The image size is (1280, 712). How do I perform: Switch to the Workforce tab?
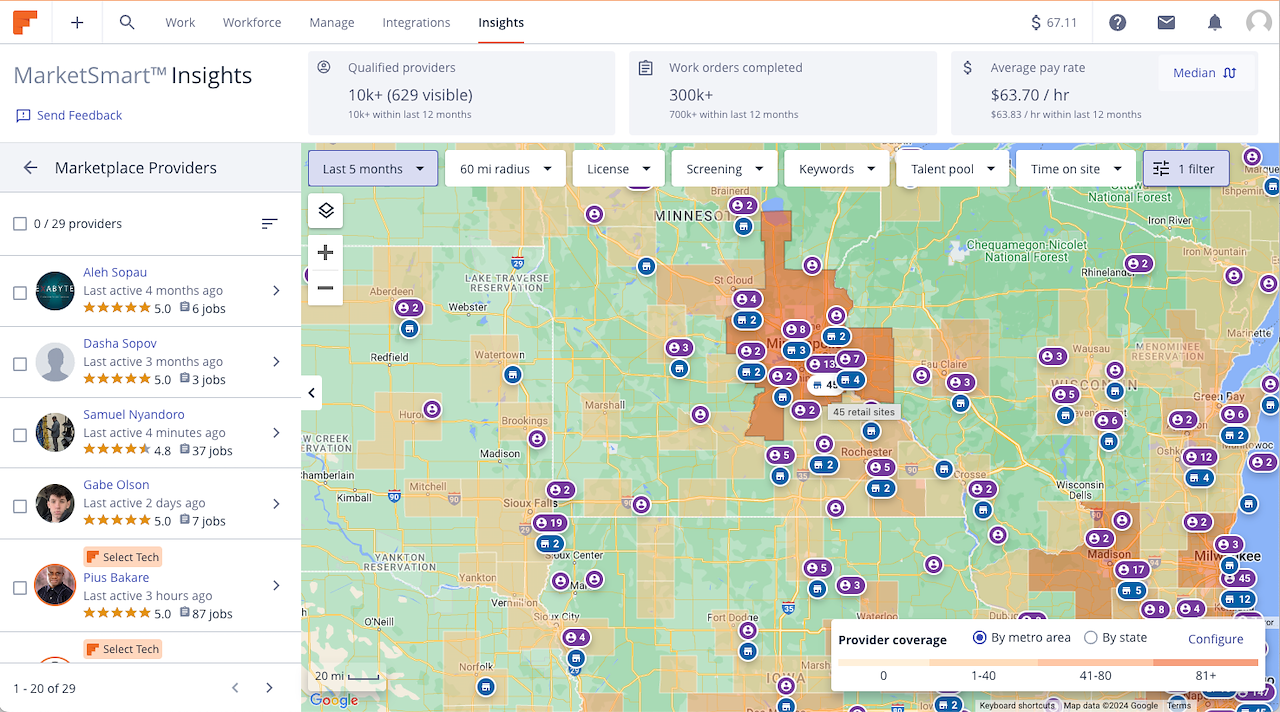click(x=252, y=22)
